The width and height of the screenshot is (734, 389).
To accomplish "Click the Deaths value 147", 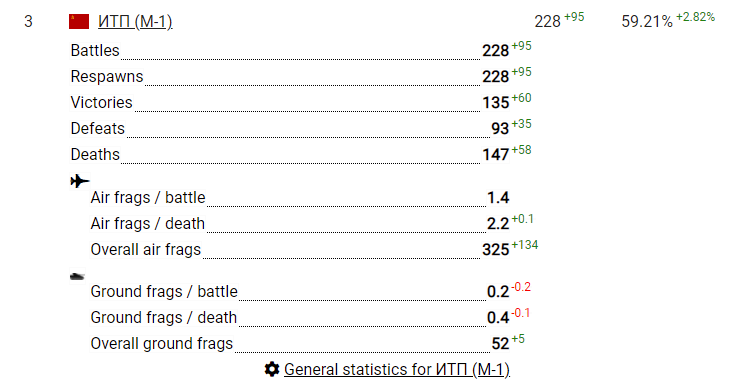I will coord(495,154).
